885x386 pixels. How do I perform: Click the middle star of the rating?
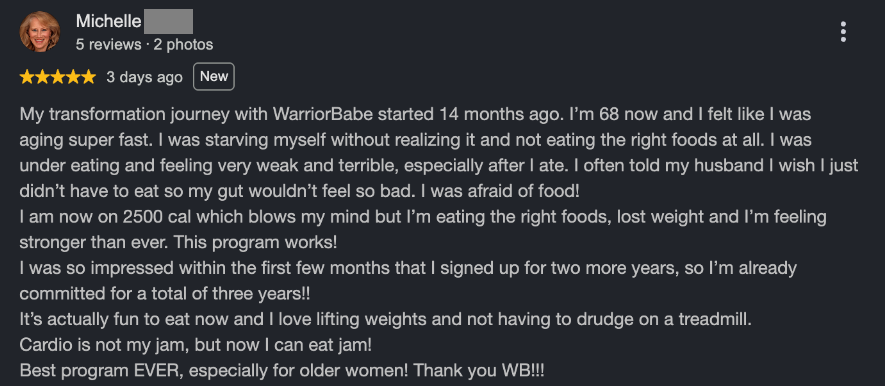pyautogui.click(x=58, y=77)
